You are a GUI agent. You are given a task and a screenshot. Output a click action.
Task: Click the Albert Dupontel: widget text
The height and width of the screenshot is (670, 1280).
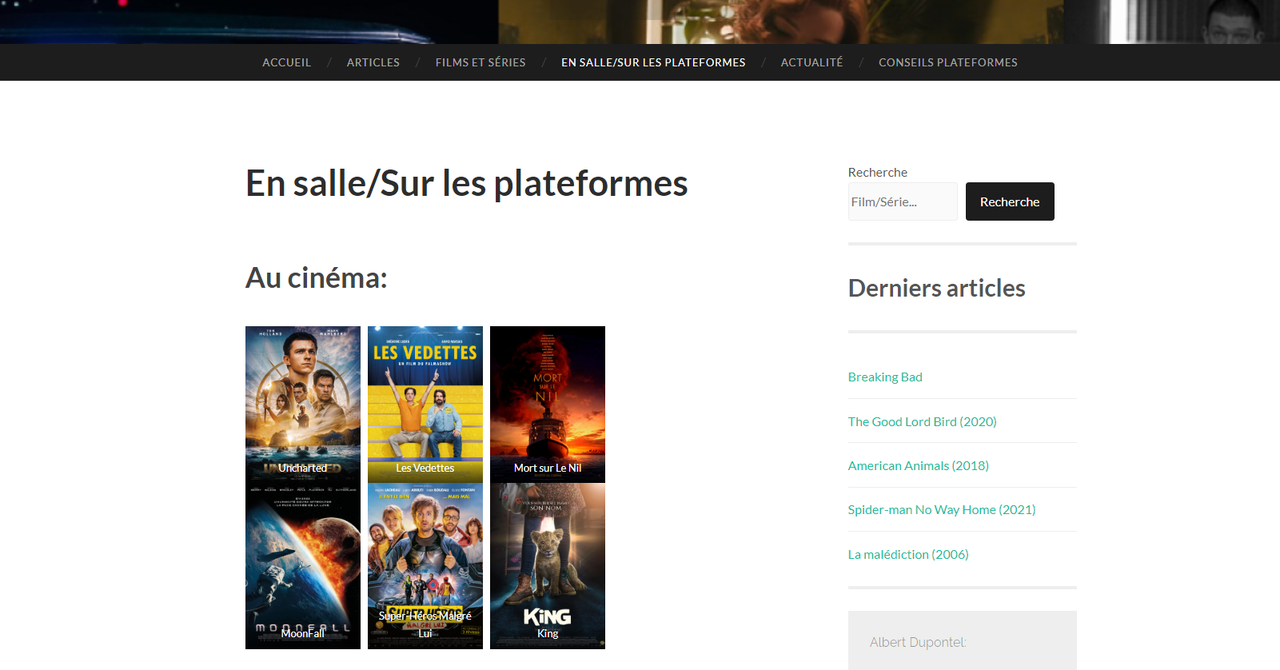pyautogui.click(x=918, y=642)
